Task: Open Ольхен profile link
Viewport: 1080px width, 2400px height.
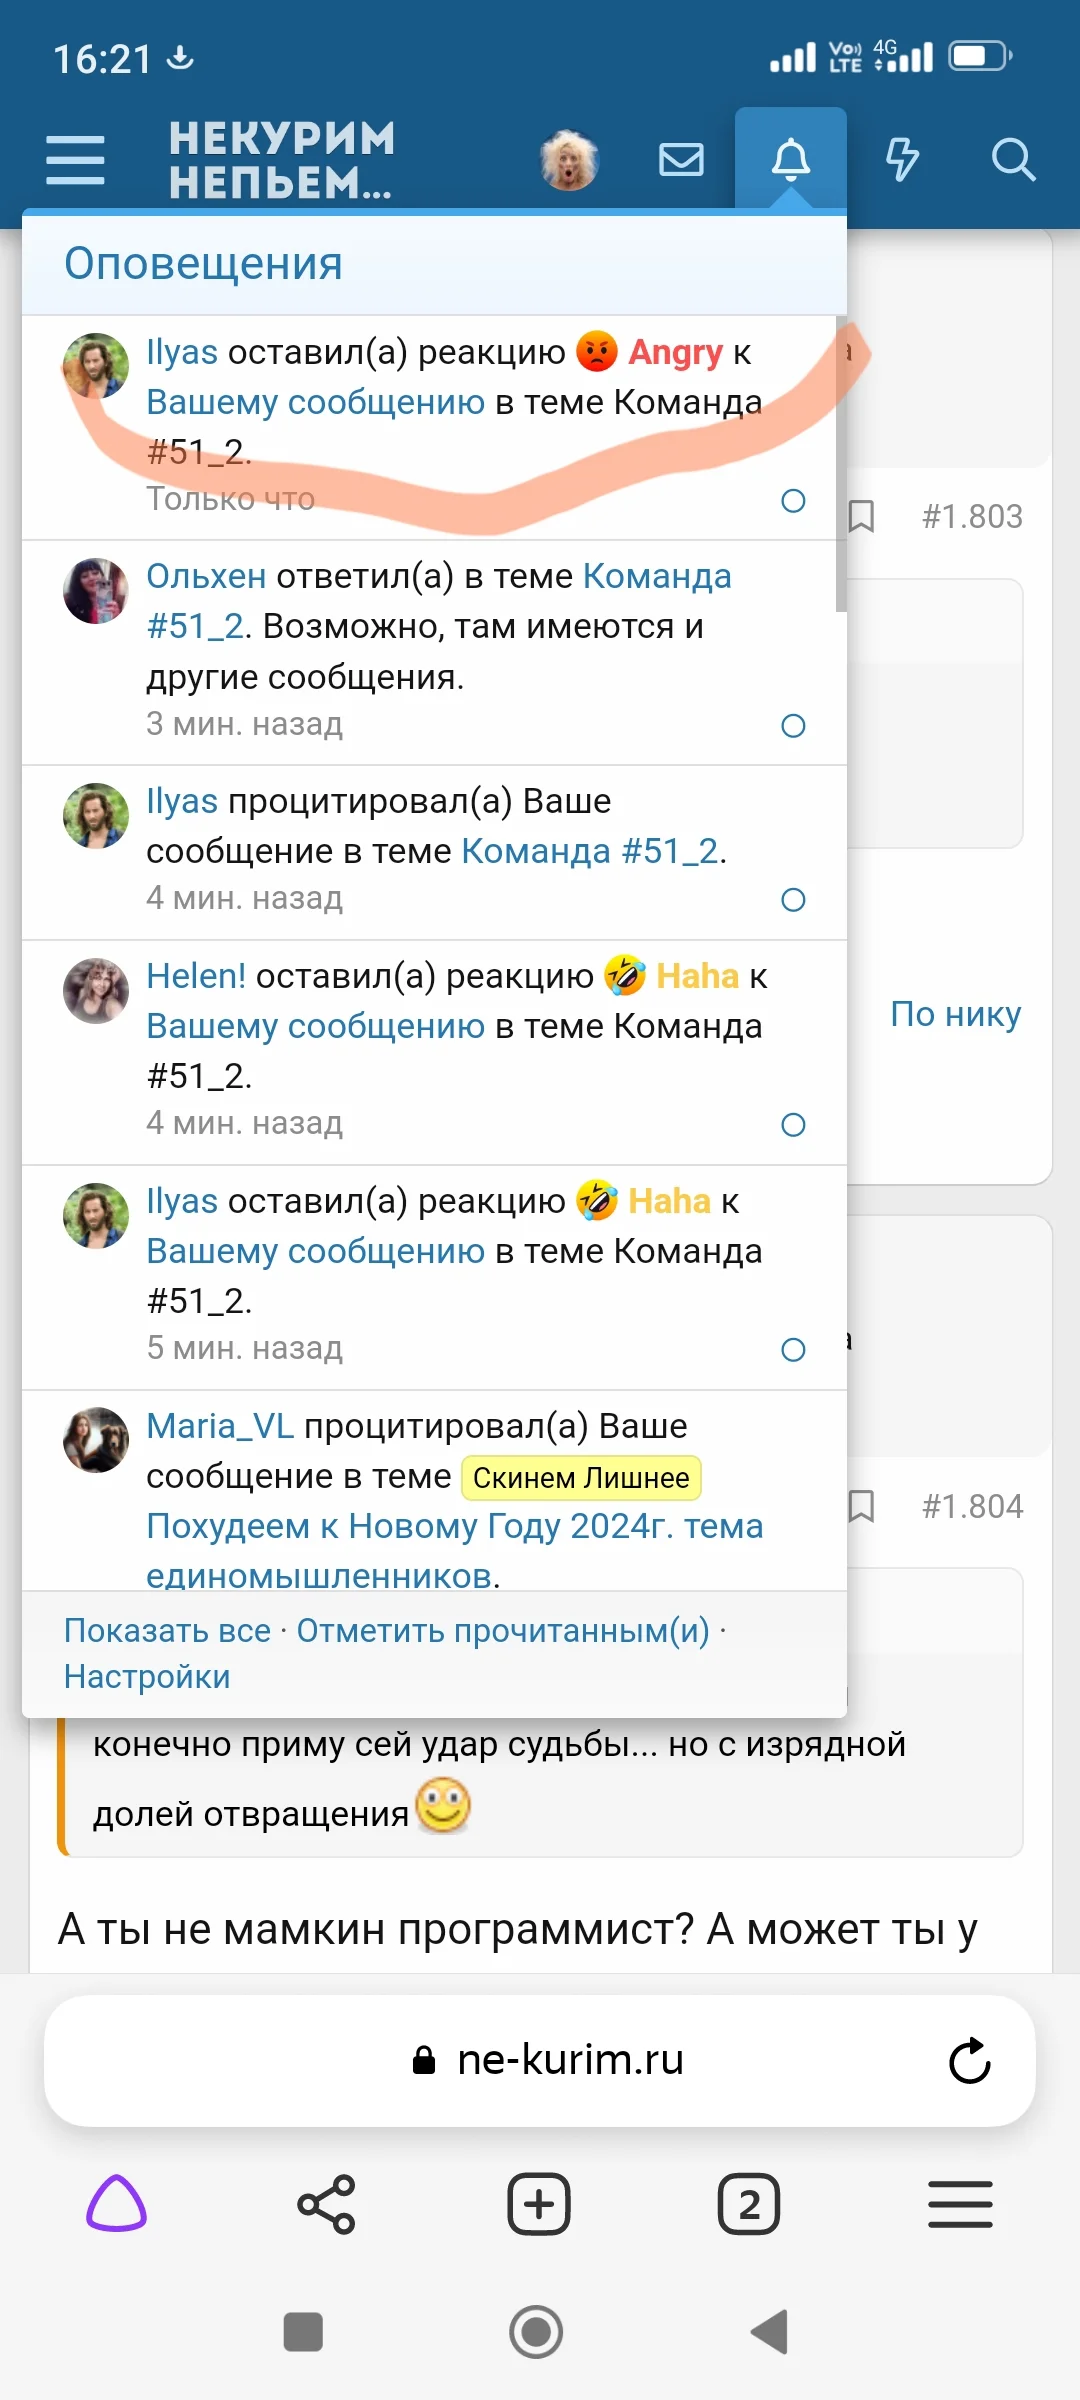Action: (206, 576)
